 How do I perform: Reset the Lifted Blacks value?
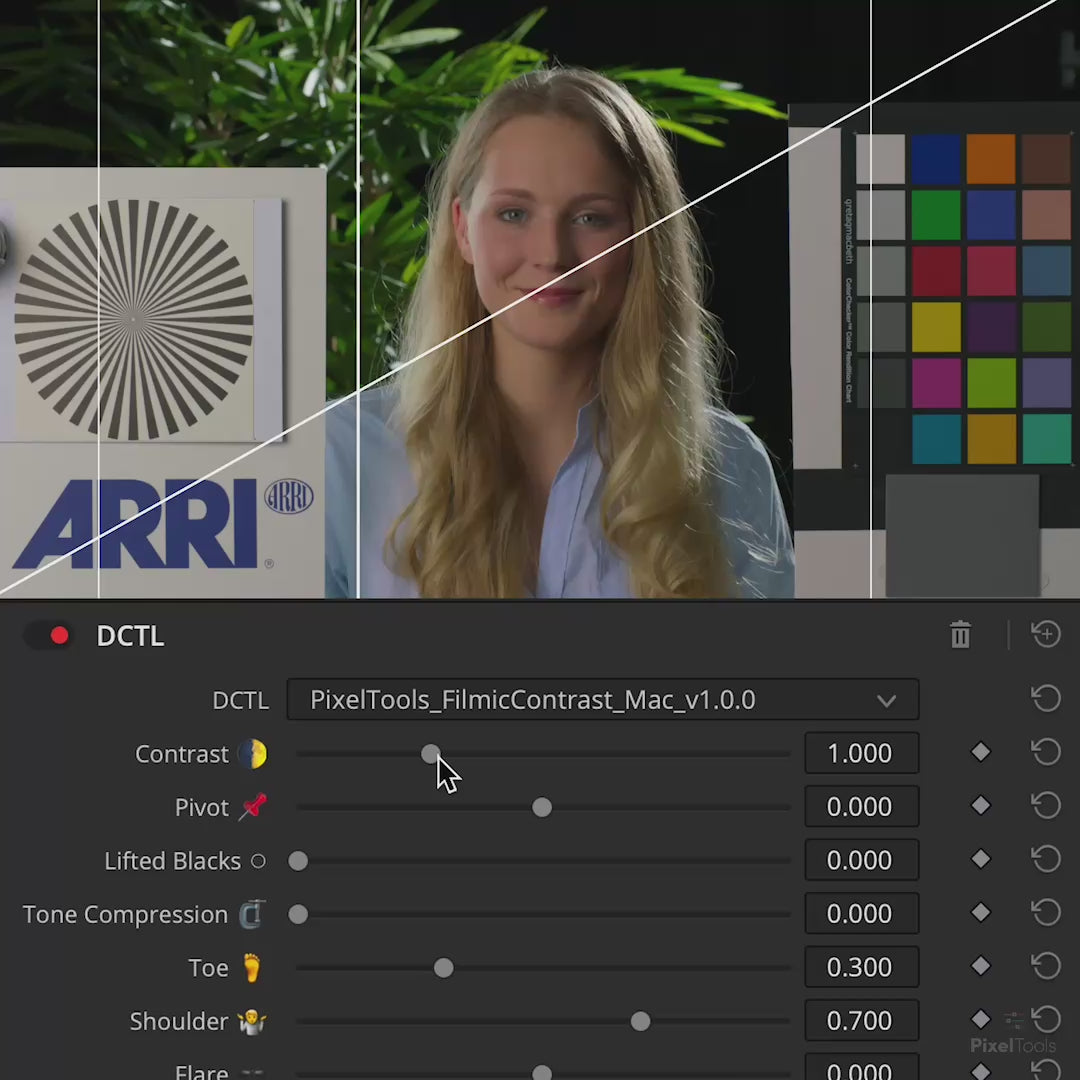point(1046,859)
